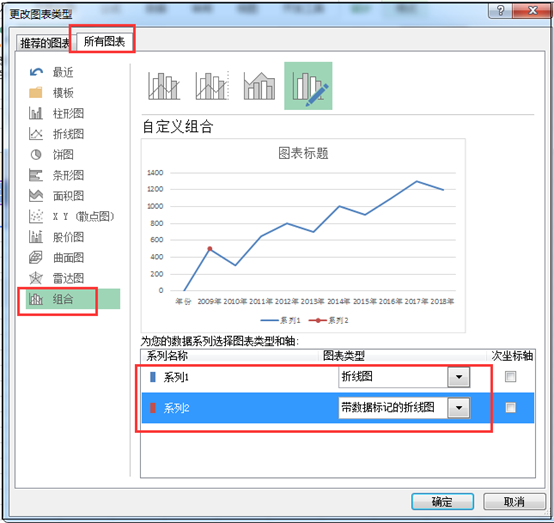The image size is (554, 523).
Task: Select 最近 category label
Action: pos(63,72)
